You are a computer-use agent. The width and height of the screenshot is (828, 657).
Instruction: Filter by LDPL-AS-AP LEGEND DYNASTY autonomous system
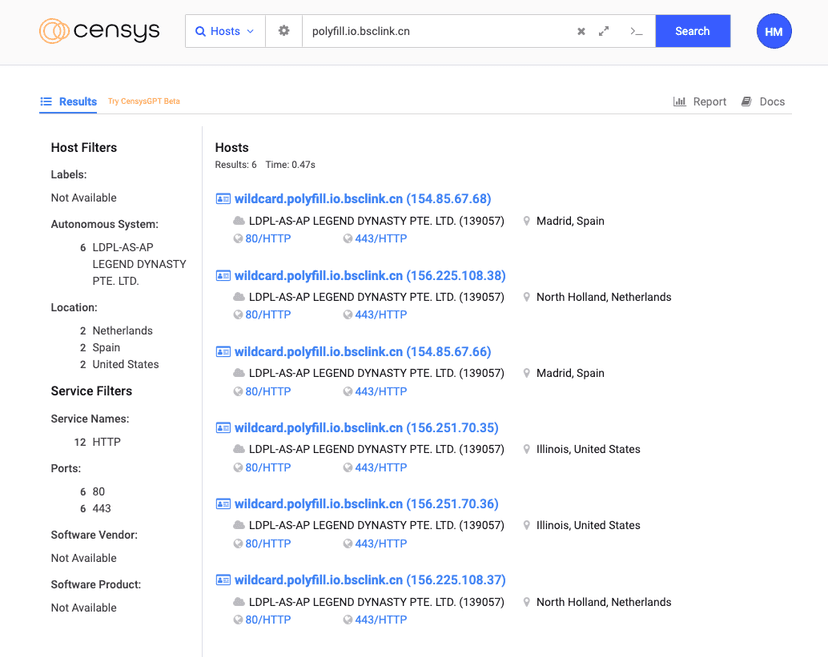coord(139,264)
